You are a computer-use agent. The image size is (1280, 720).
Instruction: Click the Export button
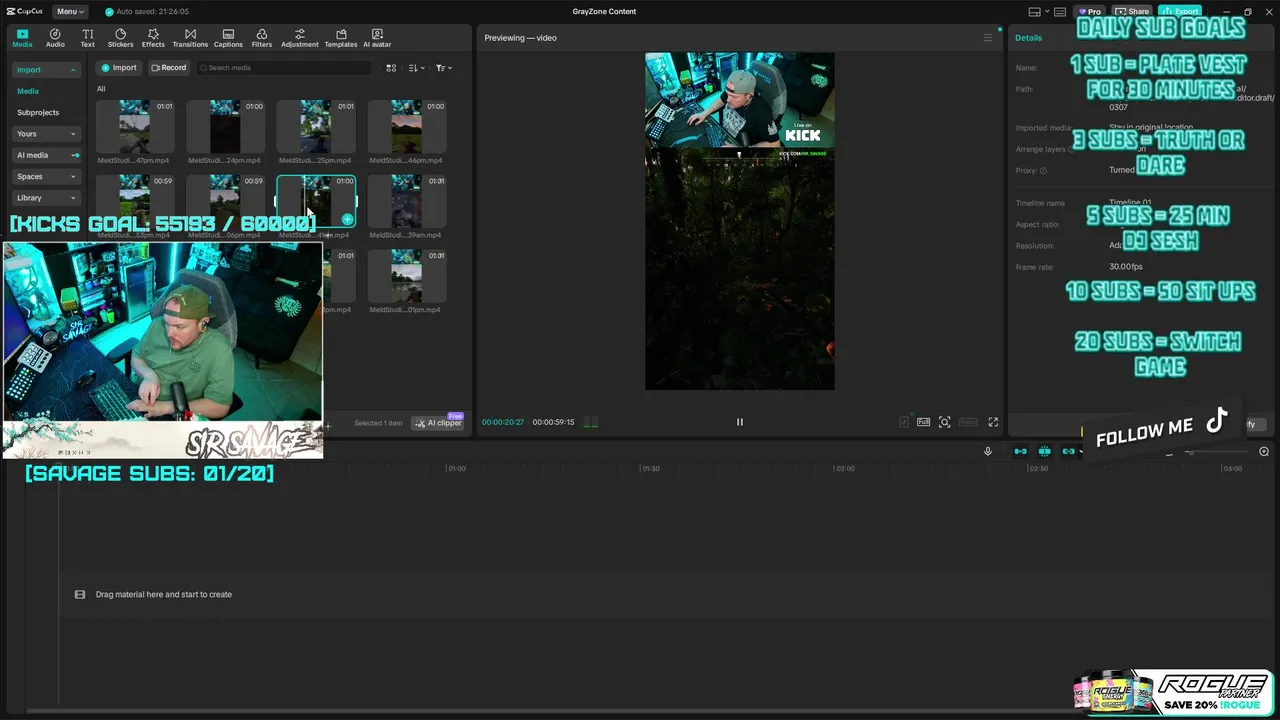[1181, 11]
